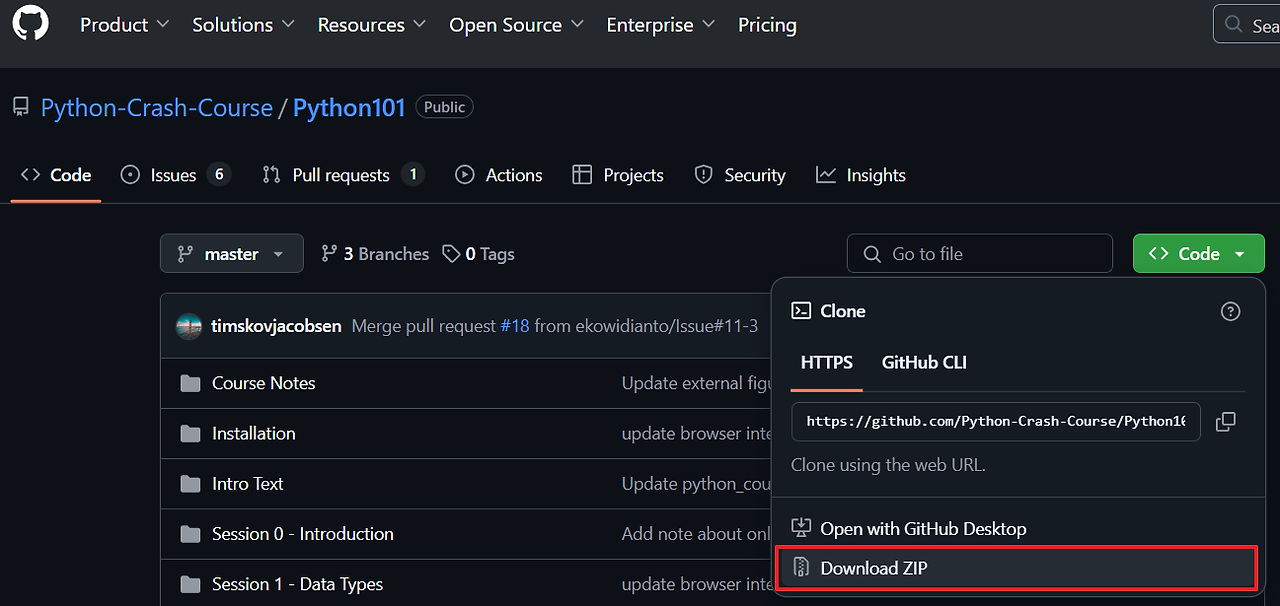Viewport: 1280px width, 606px height.
Task: View the 3 Branches link
Action: [375, 254]
